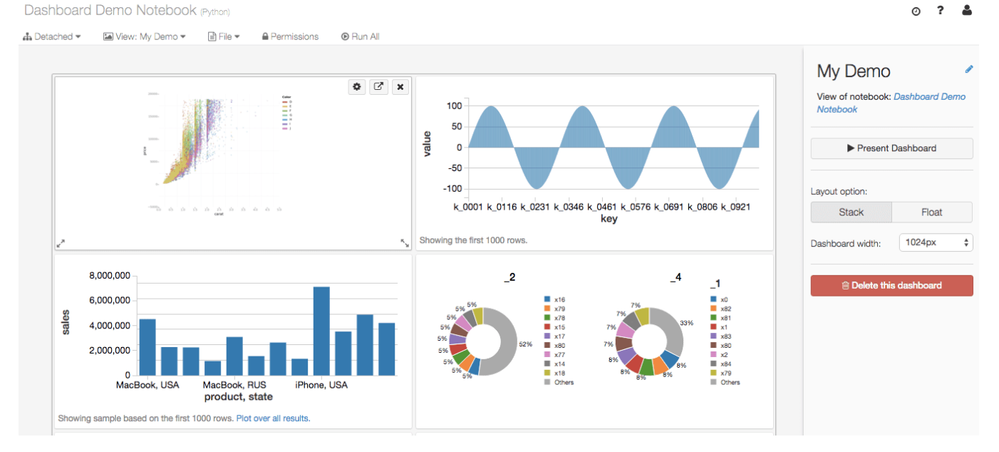The height and width of the screenshot is (452, 999).
Task: Click the clock icon in top-right header
Action: click(916, 11)
